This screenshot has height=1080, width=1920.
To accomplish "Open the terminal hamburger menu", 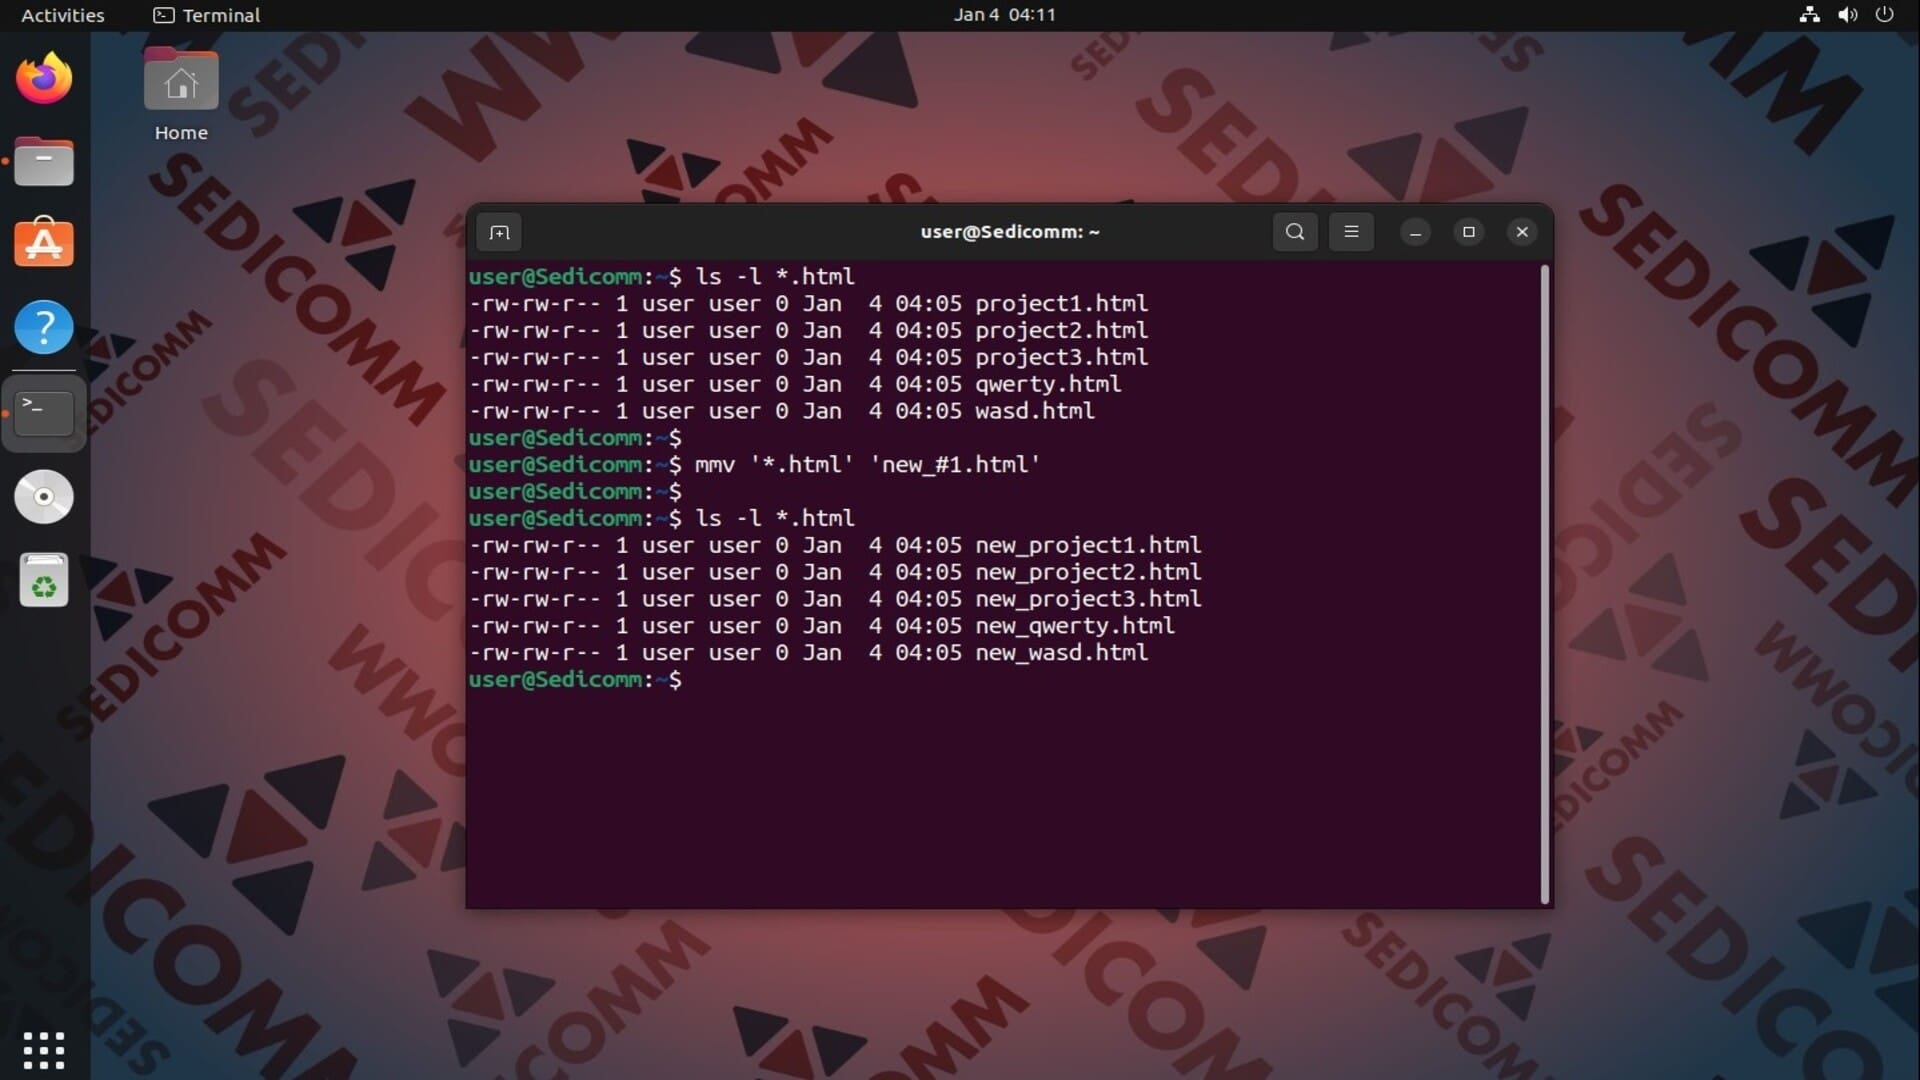I will click(1351, 232).
